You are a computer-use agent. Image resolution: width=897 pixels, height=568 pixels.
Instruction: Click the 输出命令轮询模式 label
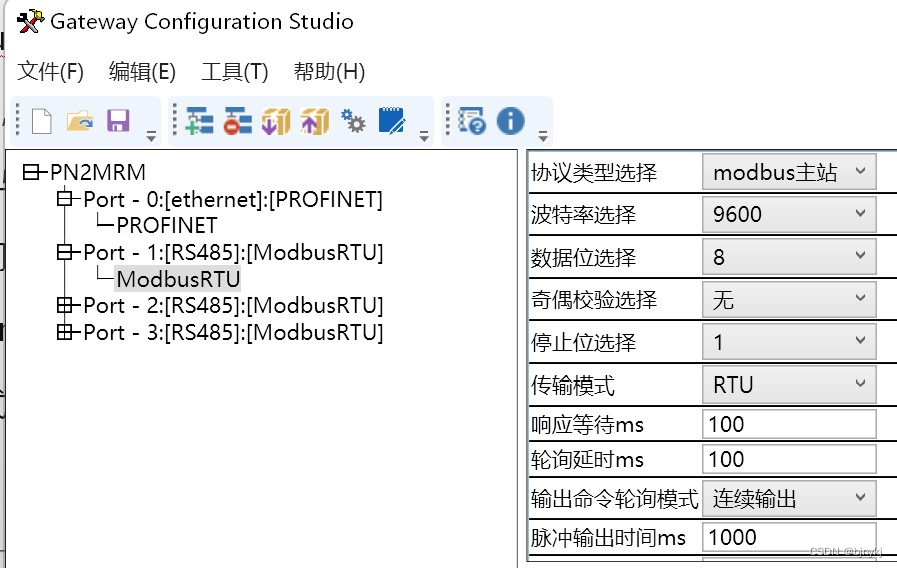click(x=615, y=499)
